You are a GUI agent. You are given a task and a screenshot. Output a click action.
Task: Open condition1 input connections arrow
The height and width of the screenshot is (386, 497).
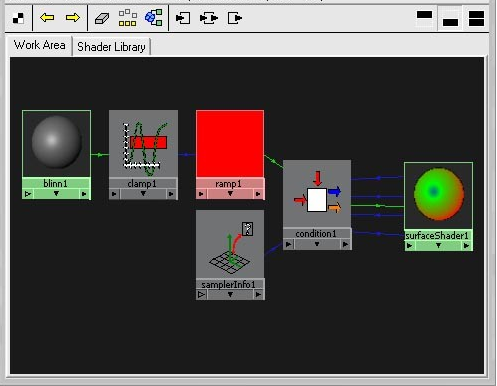289,244
